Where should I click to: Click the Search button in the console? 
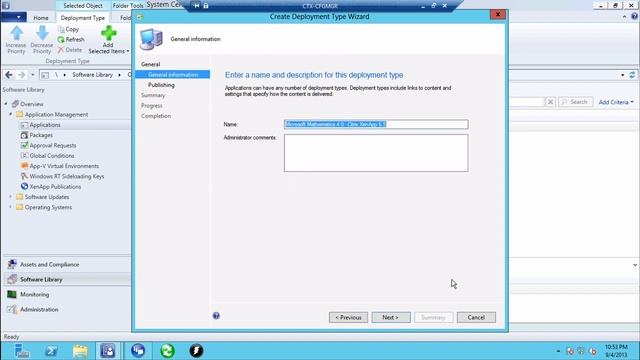click(576, 102)
